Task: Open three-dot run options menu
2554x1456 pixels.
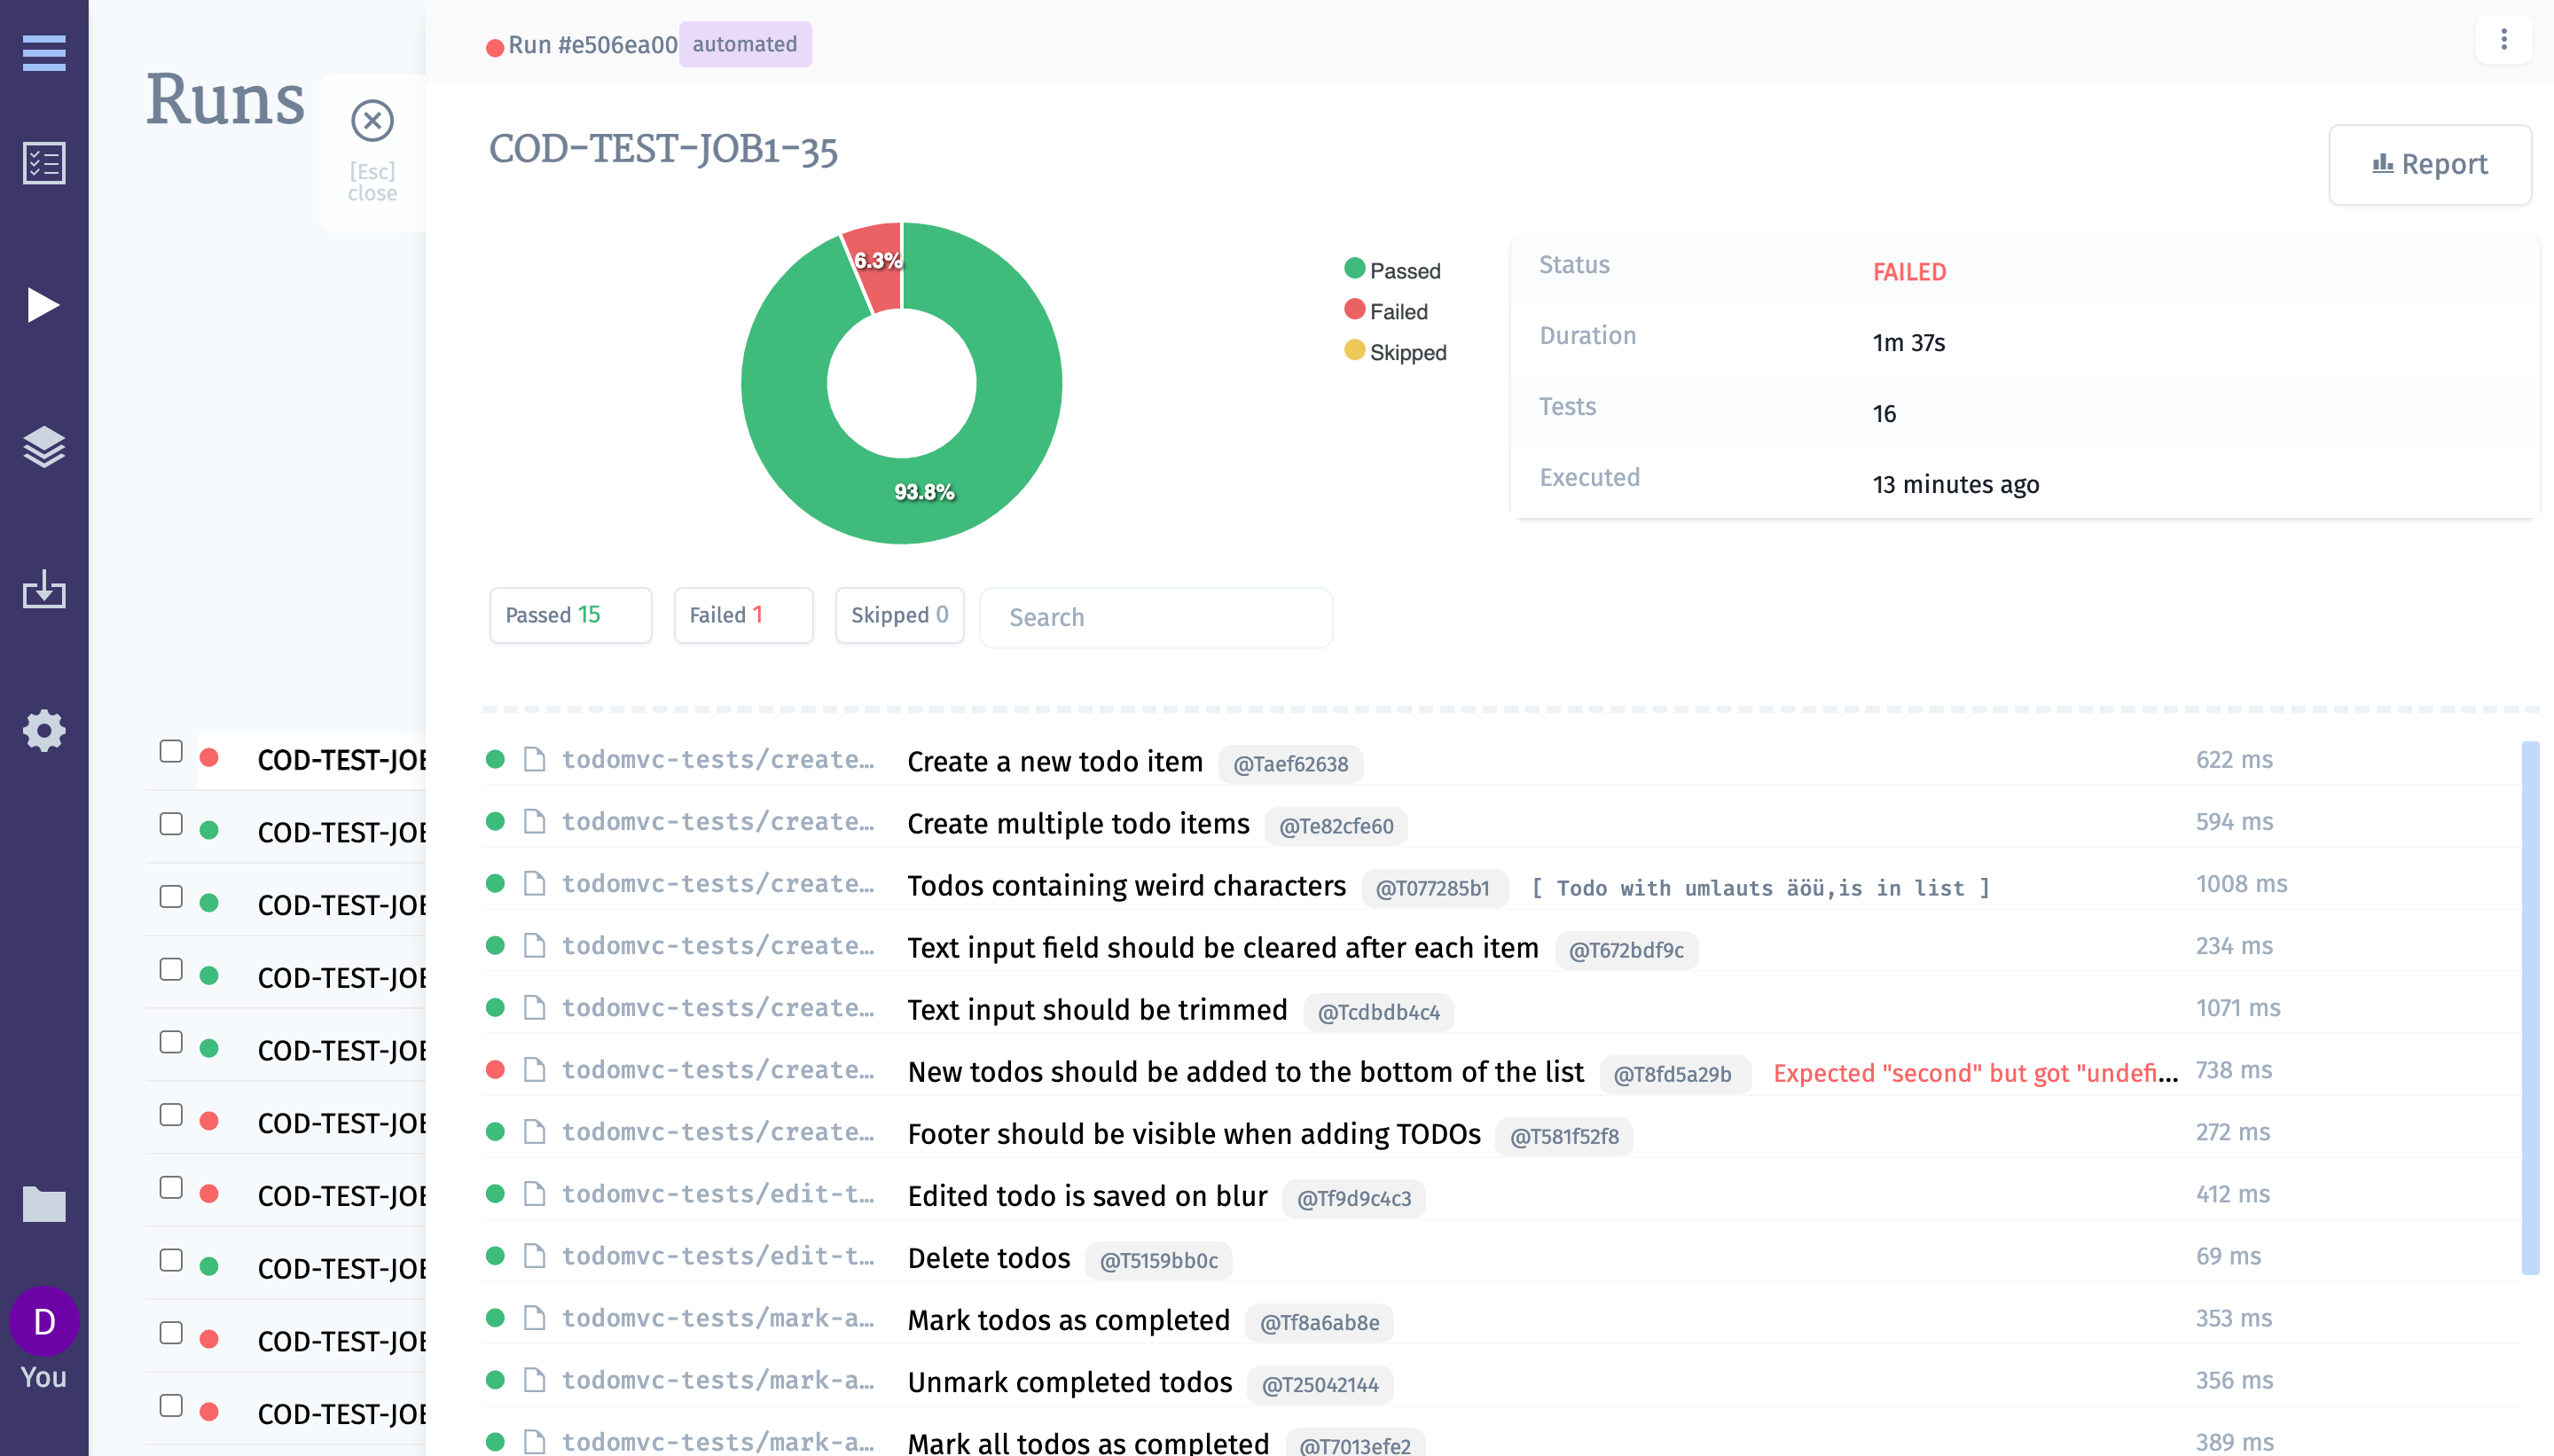Action: pos(2503,40)
